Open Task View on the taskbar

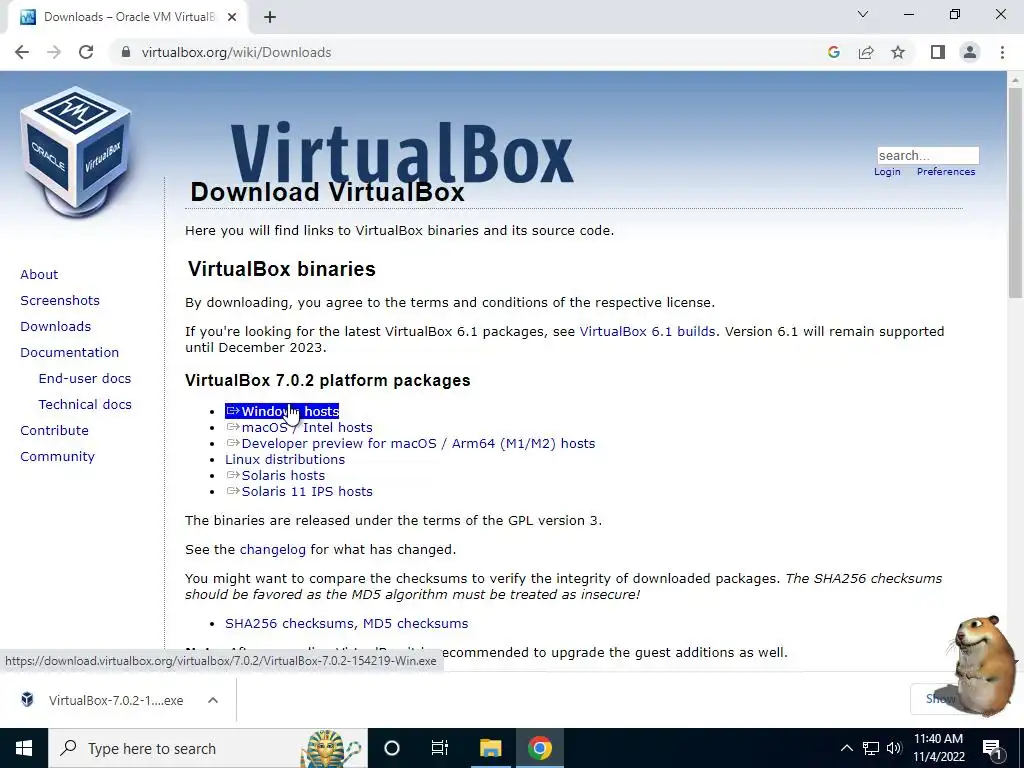pos(440,748)
